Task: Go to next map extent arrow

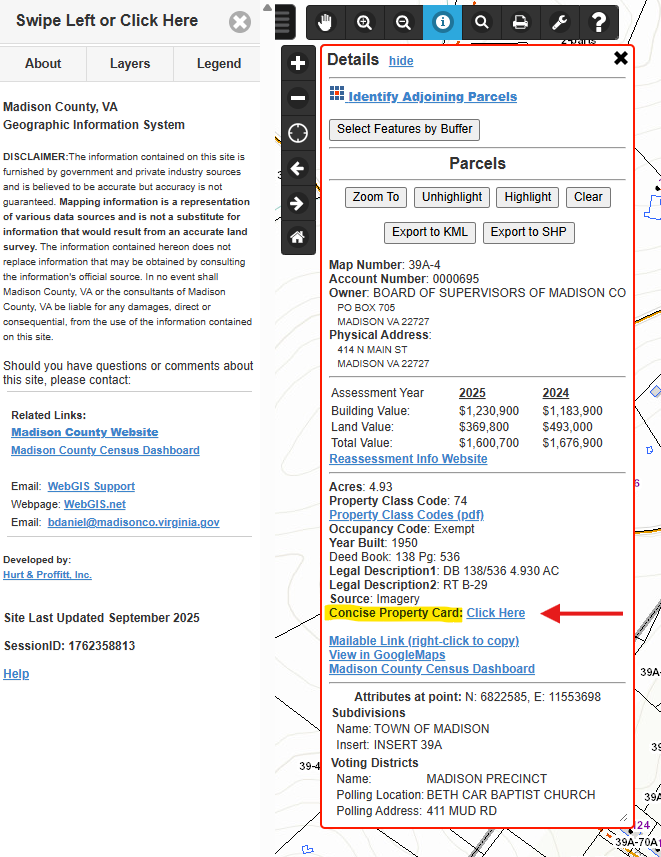Action: 298,203
